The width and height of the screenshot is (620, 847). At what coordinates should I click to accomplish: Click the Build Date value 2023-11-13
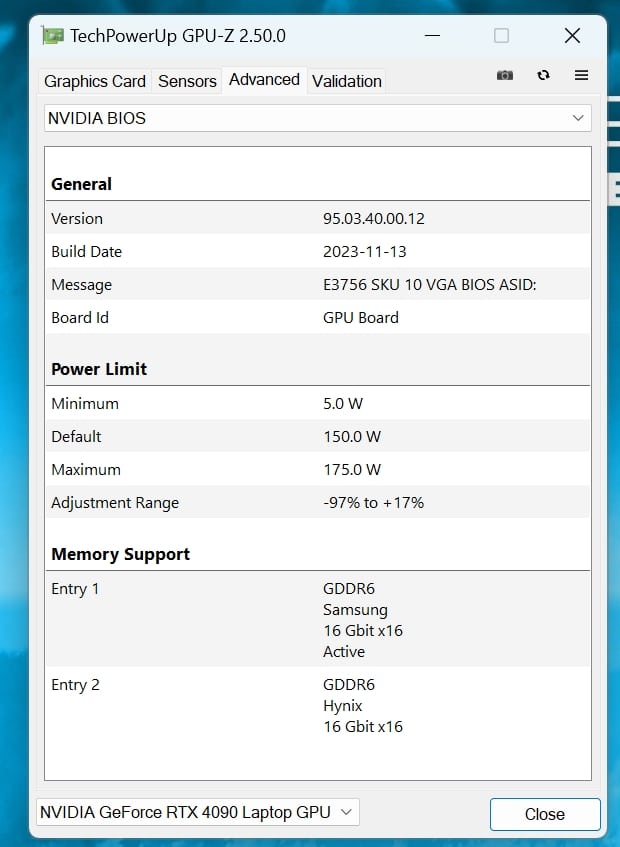tap(364, 251)
